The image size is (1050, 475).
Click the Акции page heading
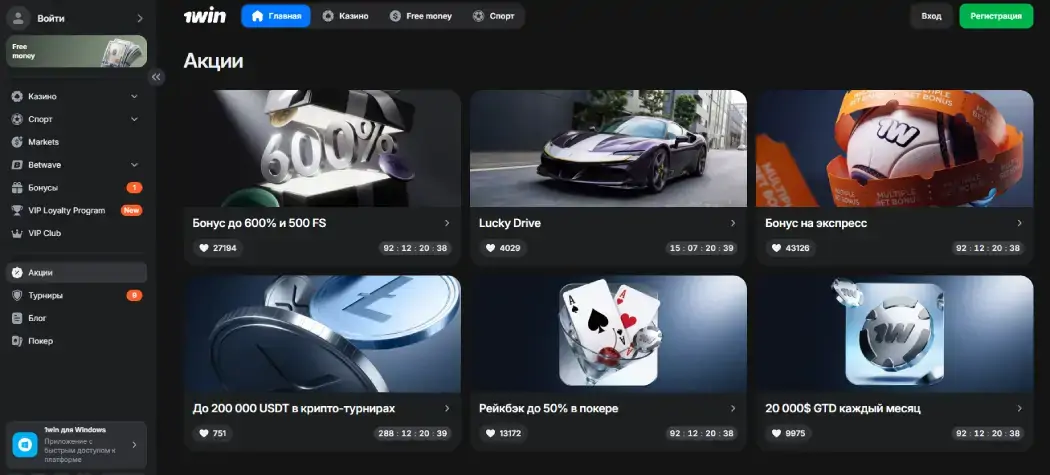pos(213,61)
